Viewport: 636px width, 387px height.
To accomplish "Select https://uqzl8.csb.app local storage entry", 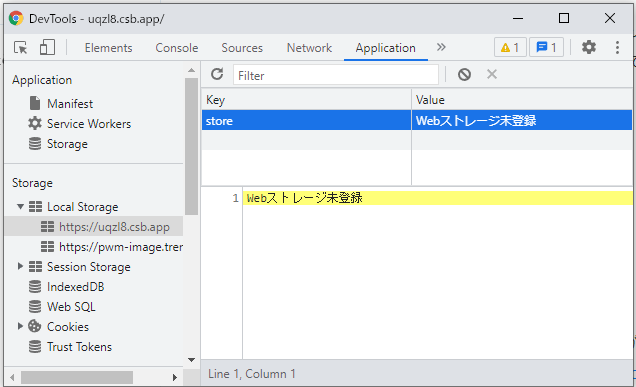I will coord(114,227).
